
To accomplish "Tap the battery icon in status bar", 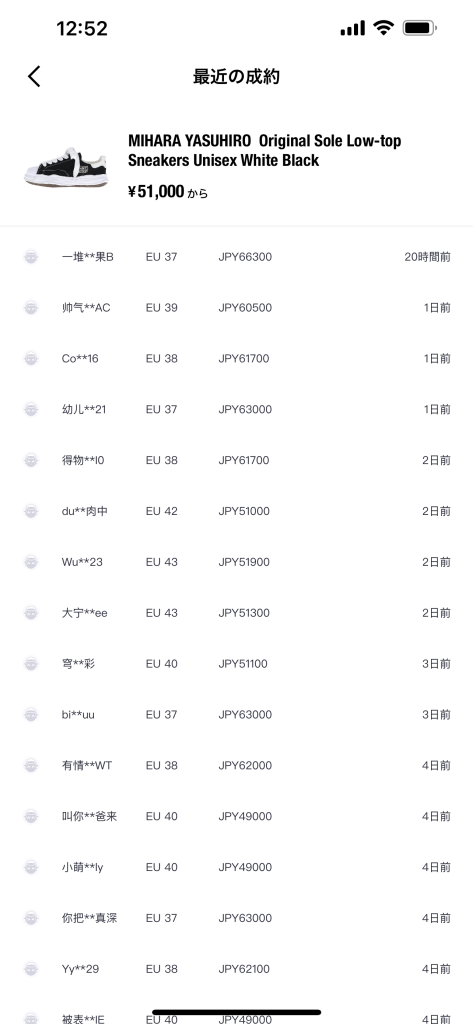I will [x=420, y=28].
